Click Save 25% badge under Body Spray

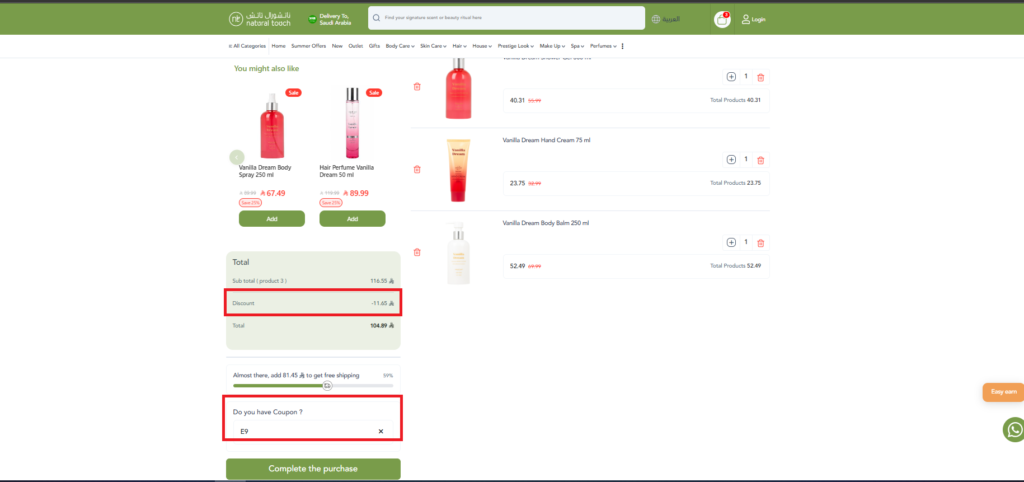point(250,203)
